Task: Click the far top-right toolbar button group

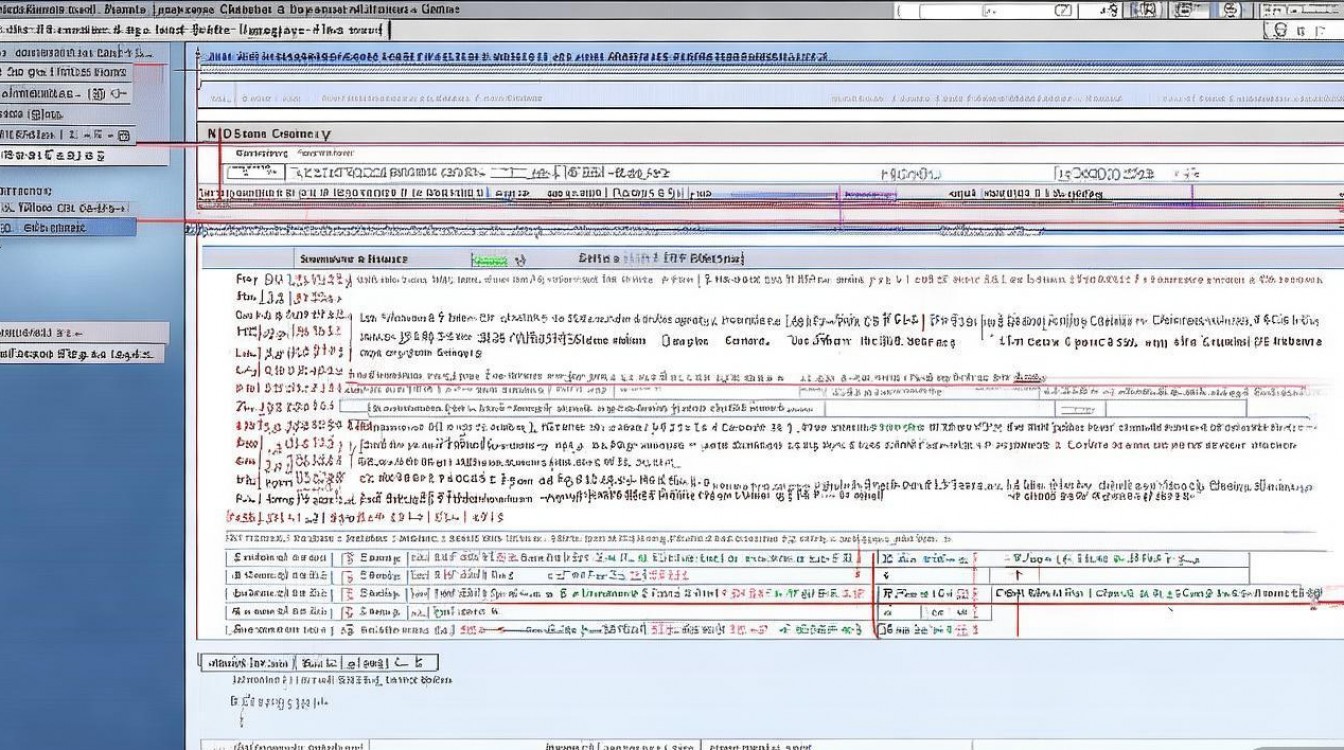Action: 1302,10
